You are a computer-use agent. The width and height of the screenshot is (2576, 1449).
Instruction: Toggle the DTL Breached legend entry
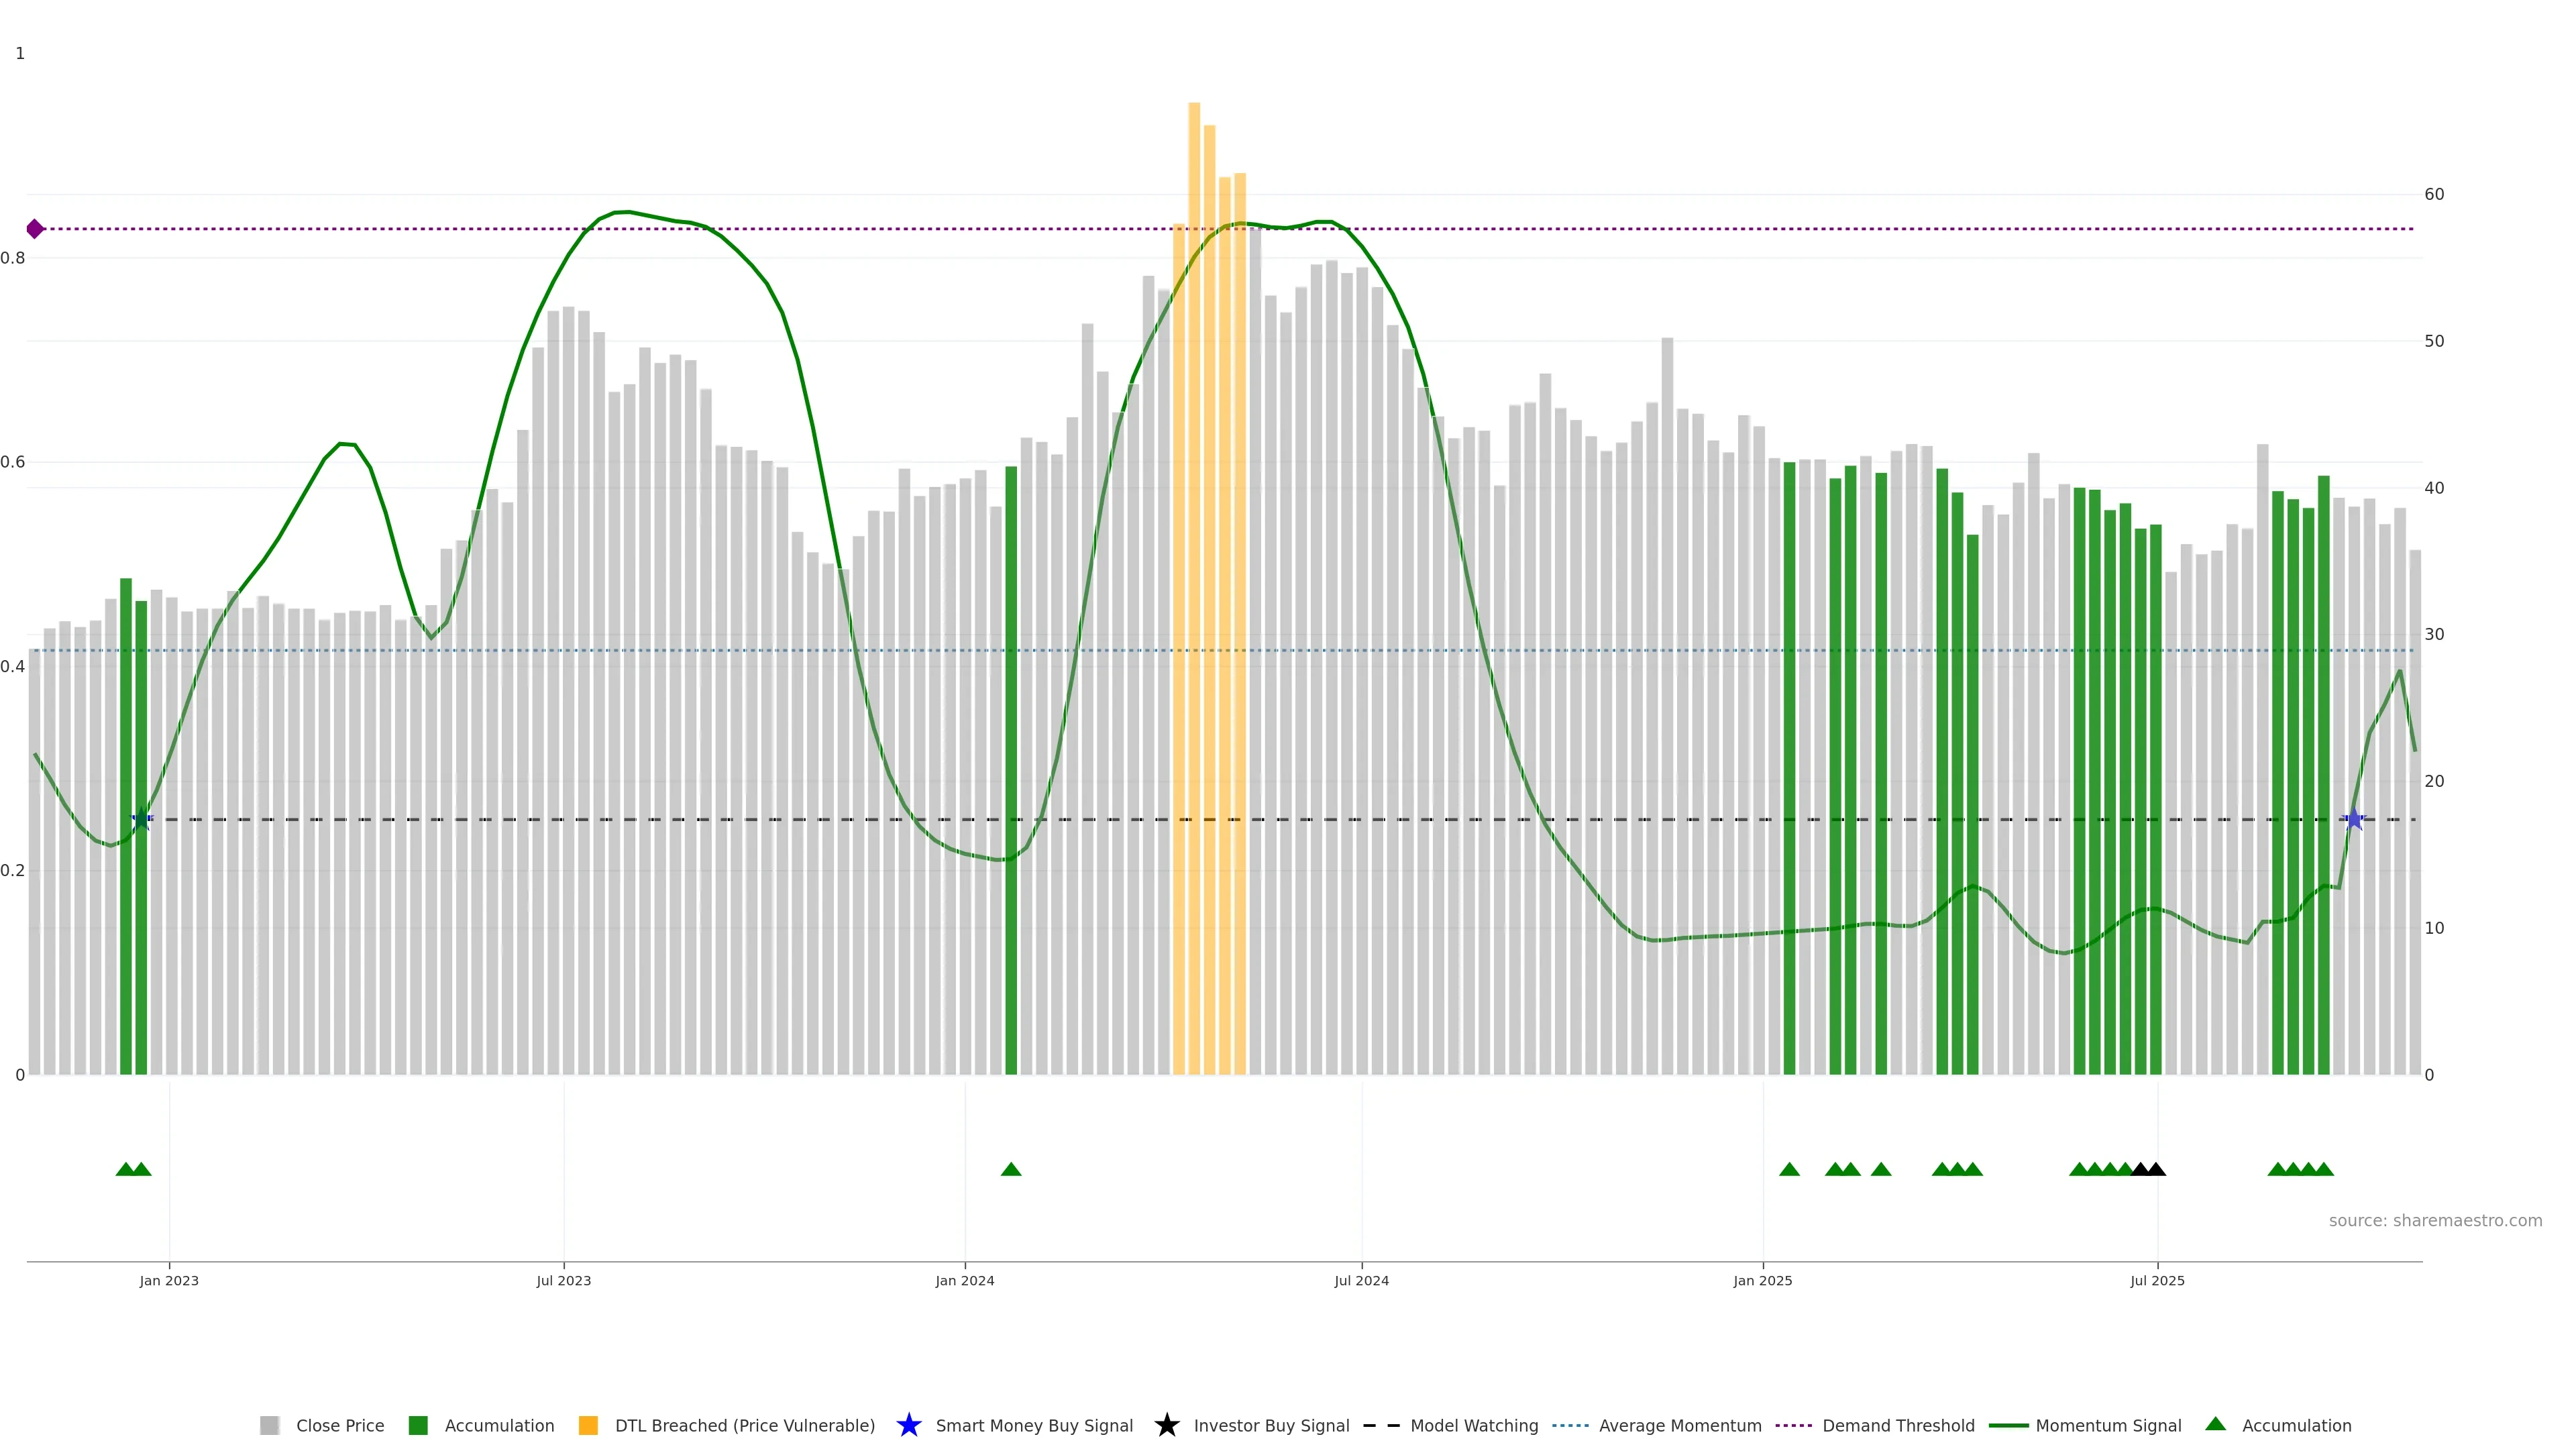(744, 1425)
